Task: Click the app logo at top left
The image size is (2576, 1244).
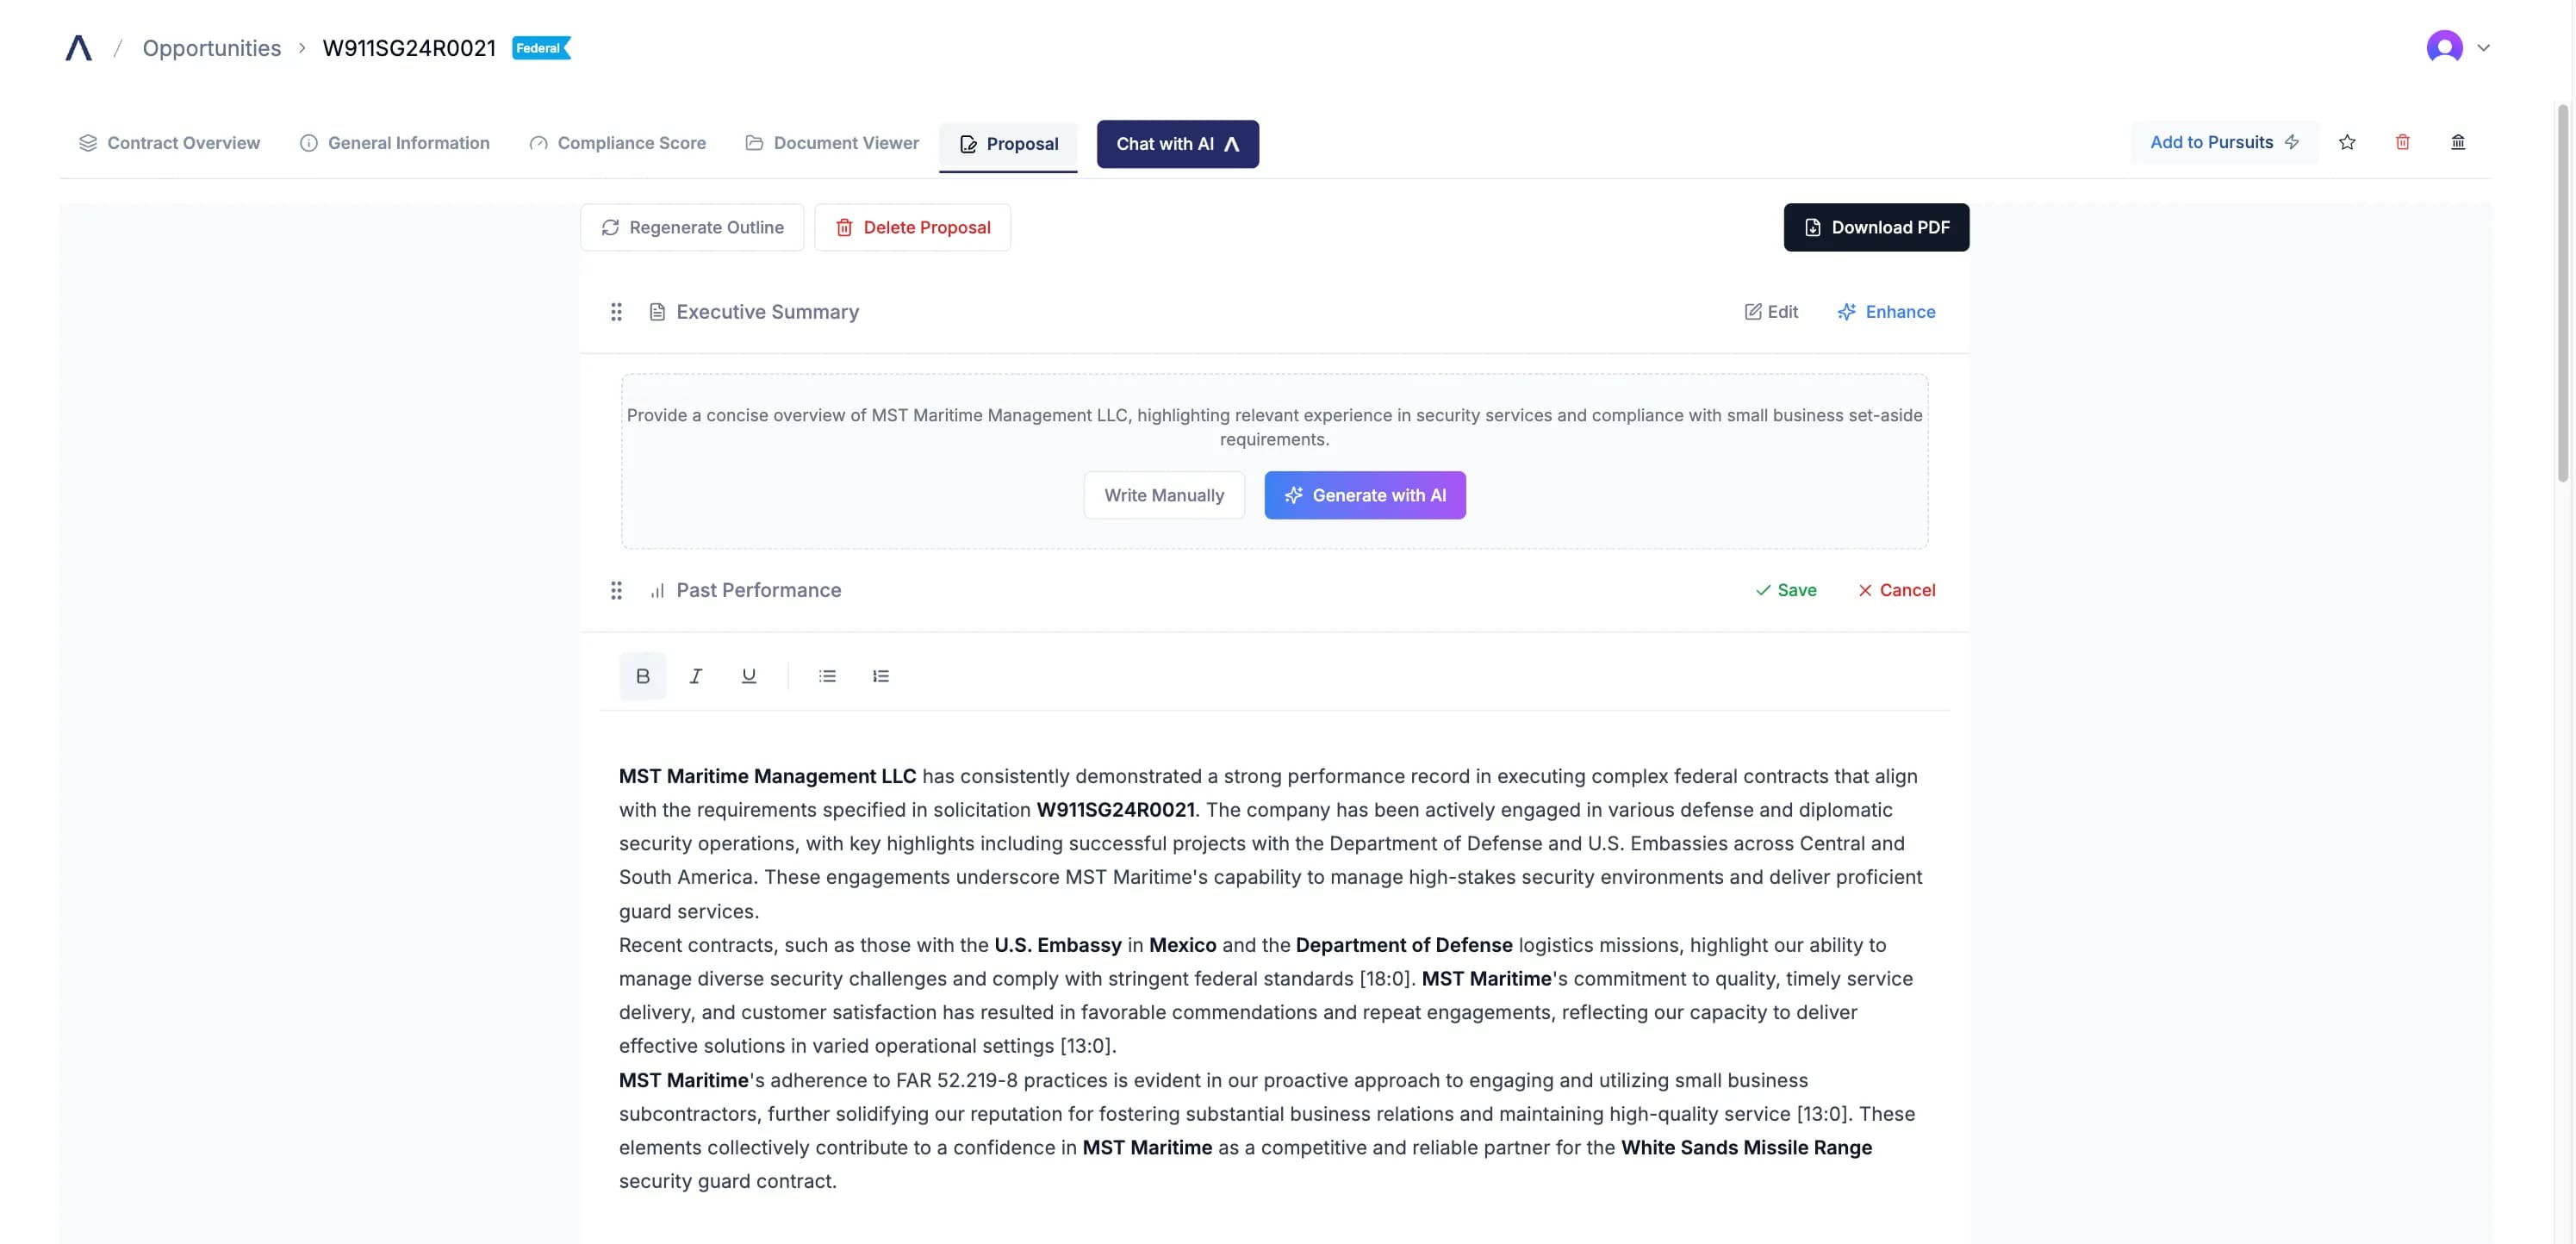Action: 79,48
